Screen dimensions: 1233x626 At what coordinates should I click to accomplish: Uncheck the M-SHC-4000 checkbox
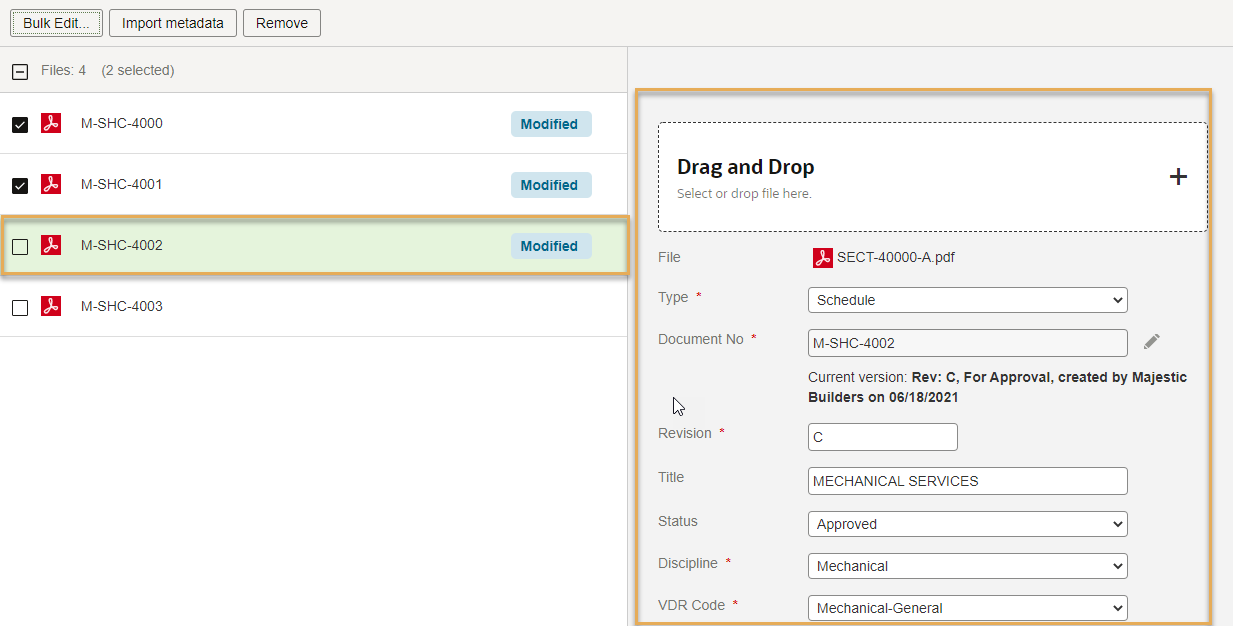pyautogui.click(x=20, y=125)
